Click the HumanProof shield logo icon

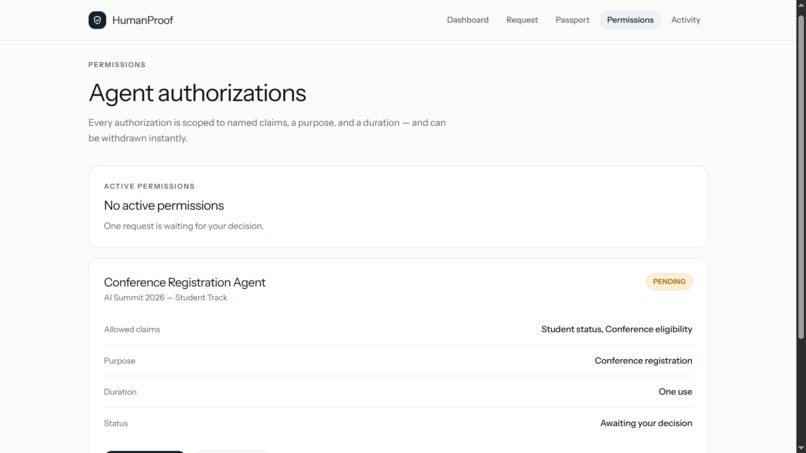pos(97,20)
